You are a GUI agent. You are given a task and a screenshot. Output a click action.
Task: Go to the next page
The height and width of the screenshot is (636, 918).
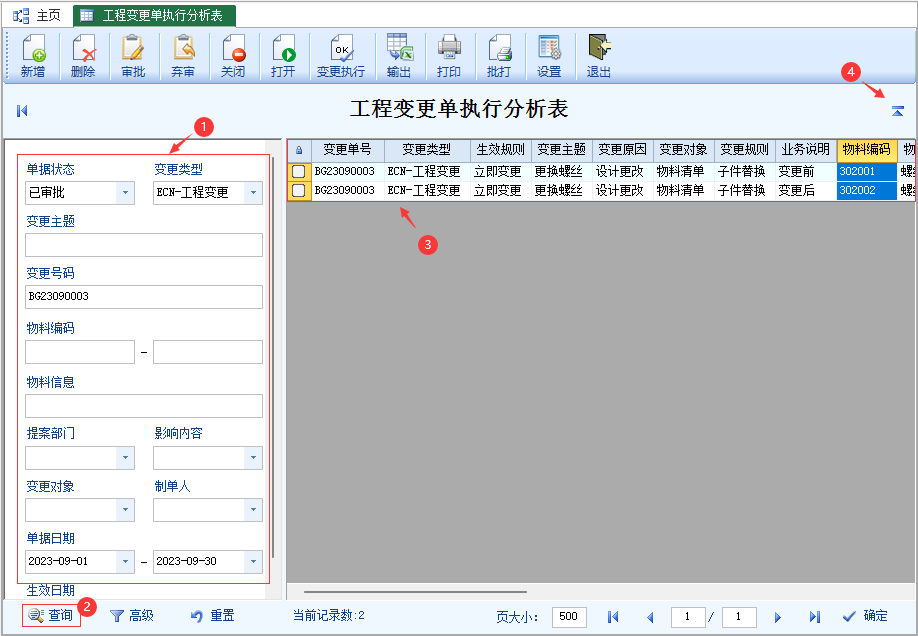777,617
